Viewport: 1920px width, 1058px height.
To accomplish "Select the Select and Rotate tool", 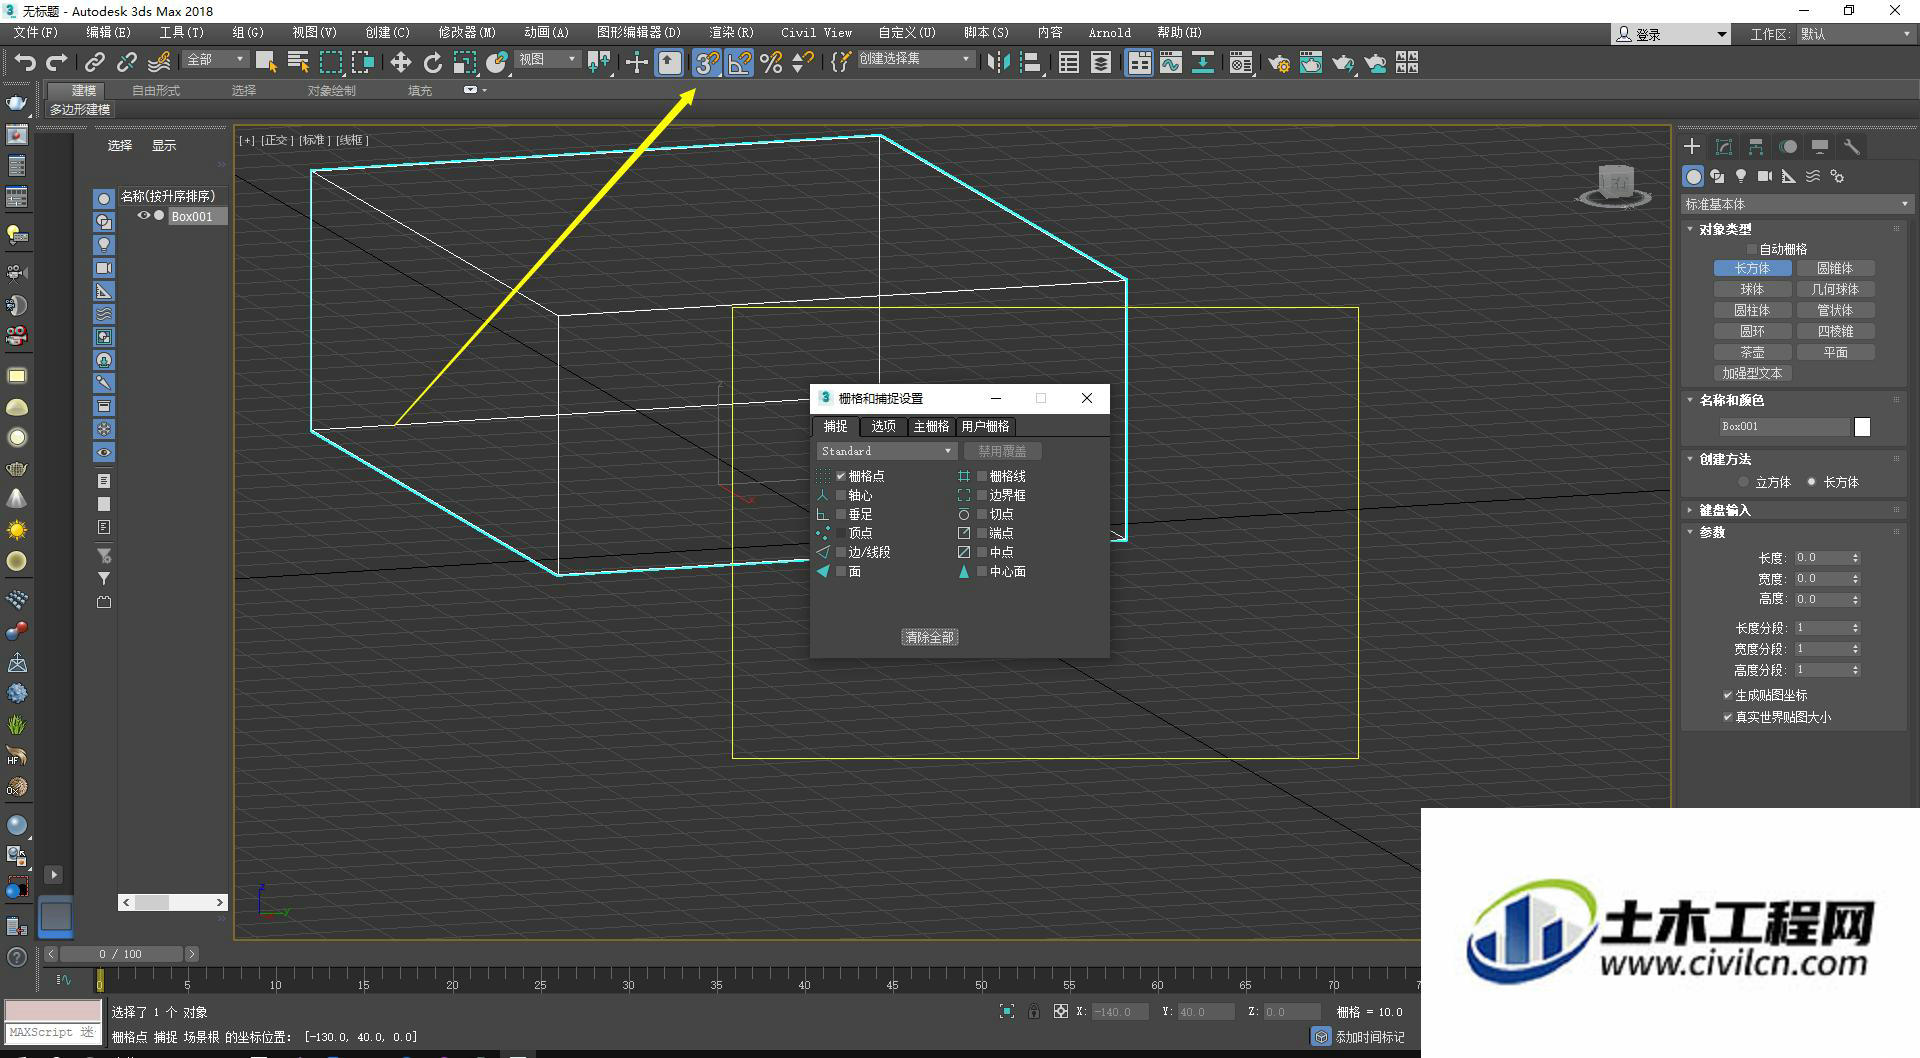I will [x=432, y=62].
